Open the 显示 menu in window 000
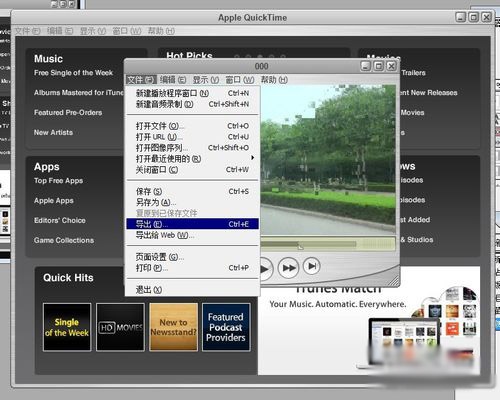This screenshot has width=500, height=400. coord(206,80)
